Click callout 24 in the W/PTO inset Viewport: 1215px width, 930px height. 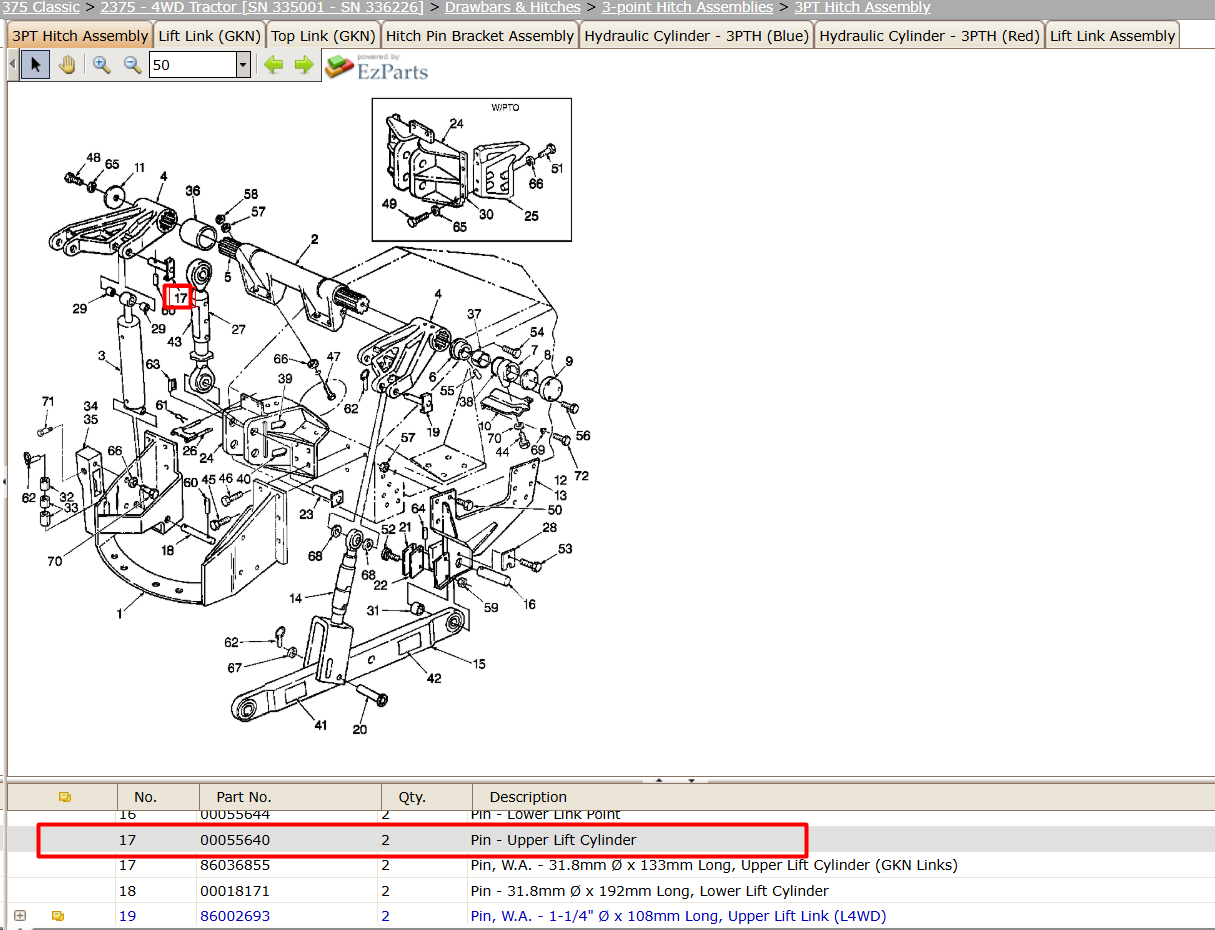(x=456, y=124)
